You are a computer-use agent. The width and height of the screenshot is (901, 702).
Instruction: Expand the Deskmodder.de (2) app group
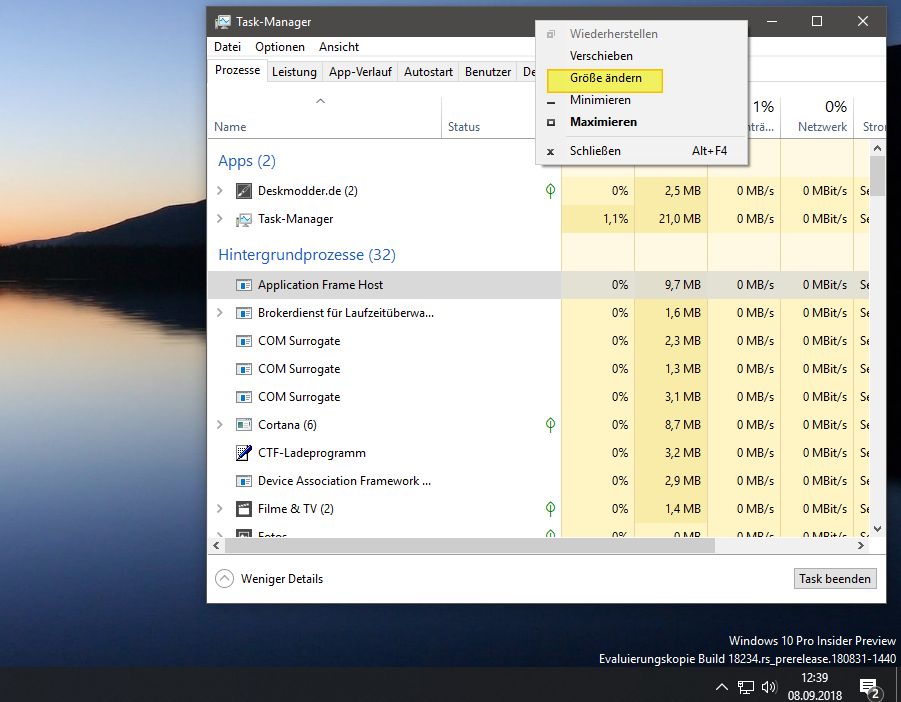pos(220,190)
